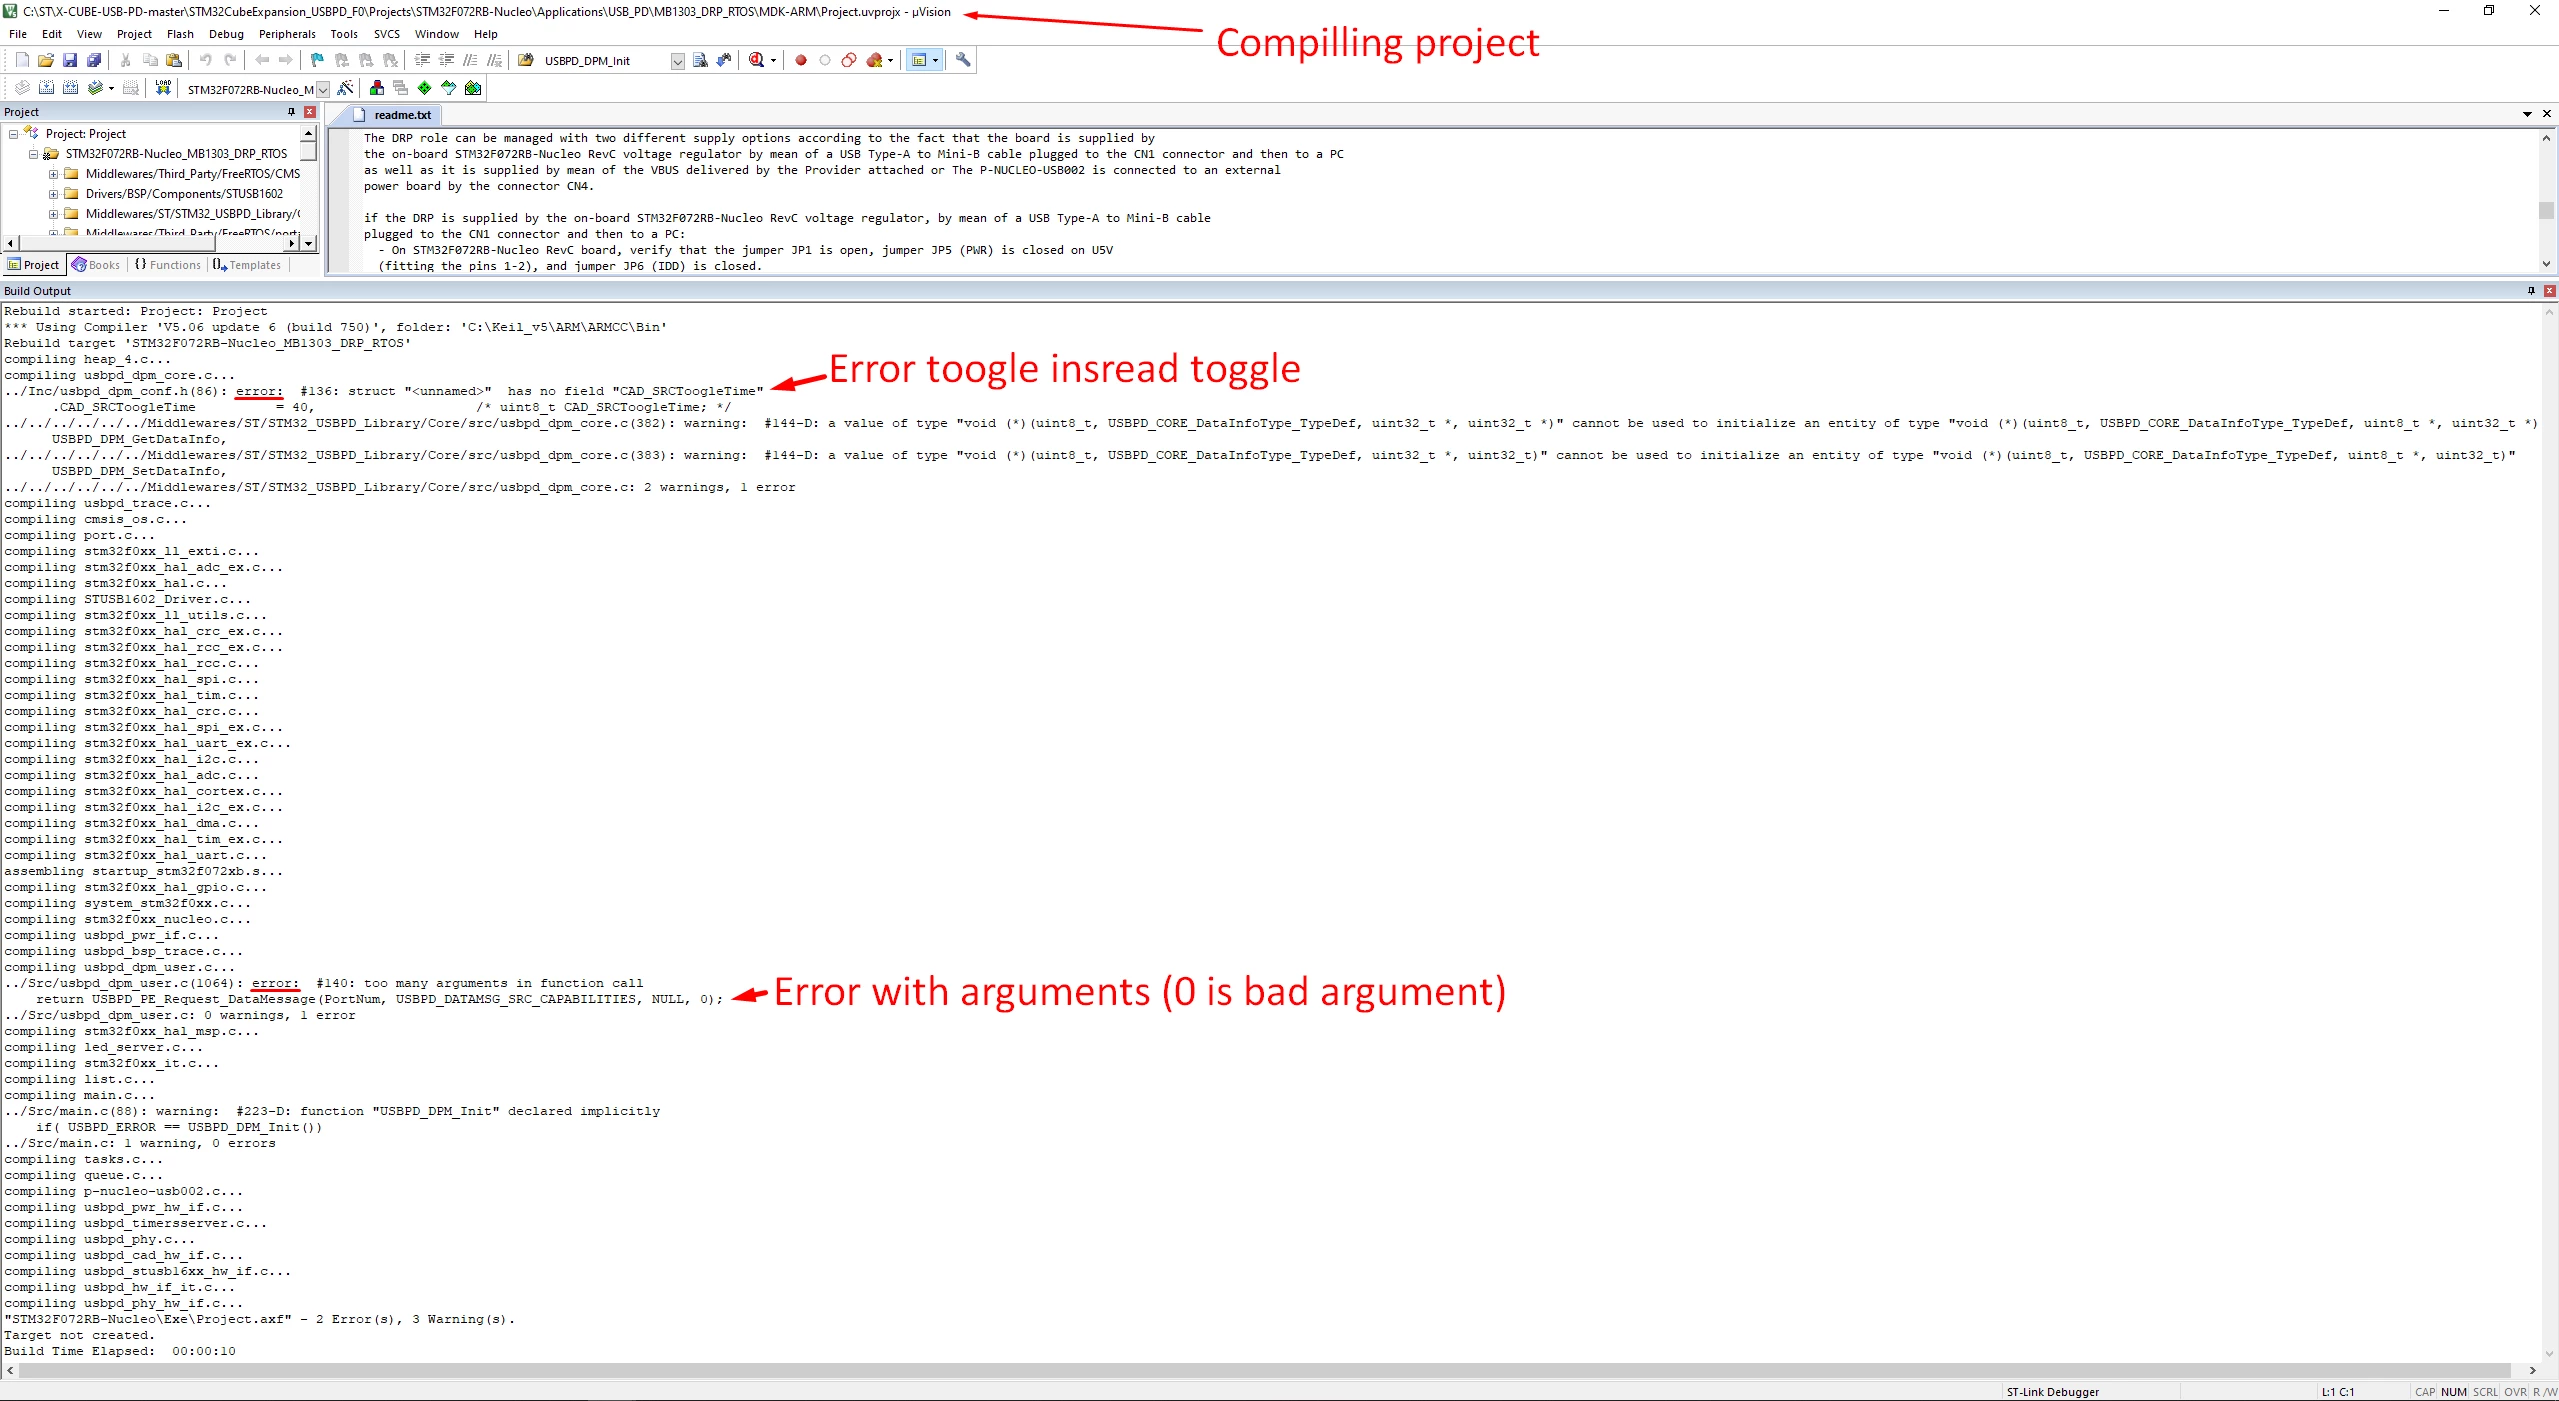Viewport: 2559px width, 1401px height.
Task: Expand the Drivers/BSP/Components/STUSB1602 folder
Action: [x=53, y=194]
